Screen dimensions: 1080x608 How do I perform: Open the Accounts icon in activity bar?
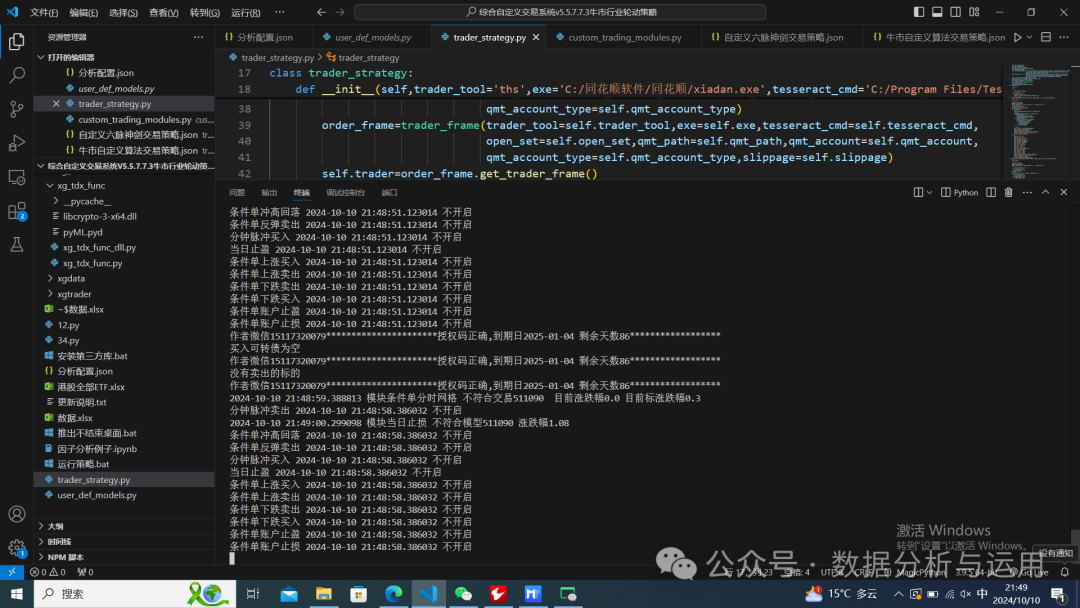17,514
